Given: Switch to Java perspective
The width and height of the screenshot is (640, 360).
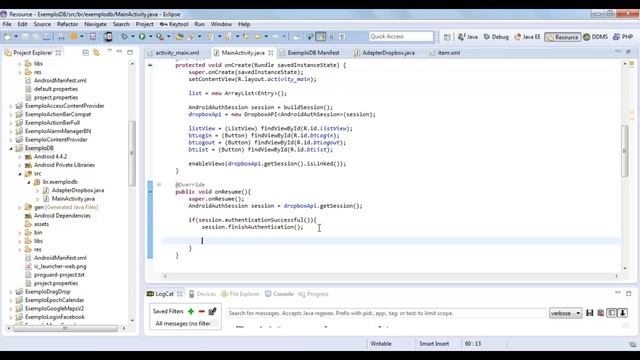Looking at the screenshot, I should (x=468, y=37).
